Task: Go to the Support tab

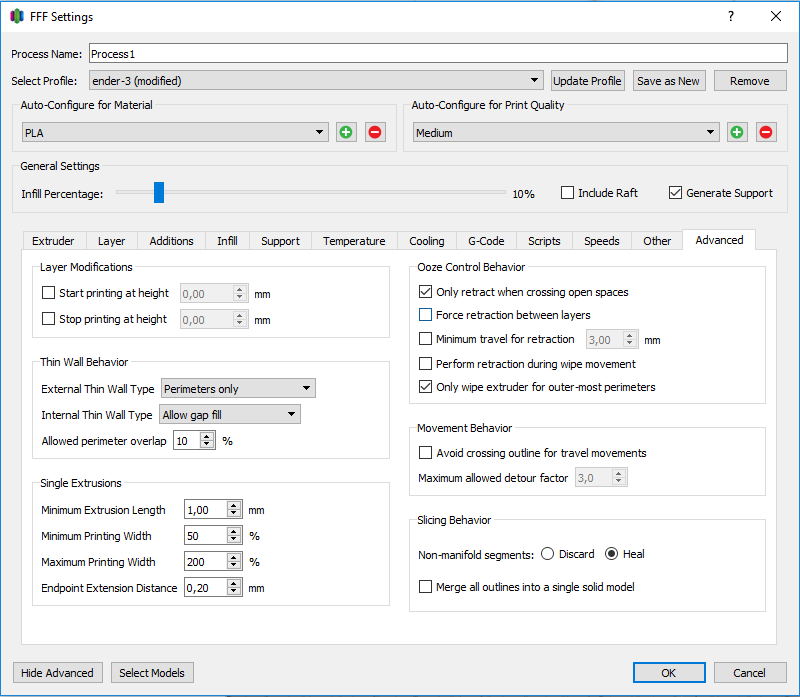Action: click(x=280, y=241)
